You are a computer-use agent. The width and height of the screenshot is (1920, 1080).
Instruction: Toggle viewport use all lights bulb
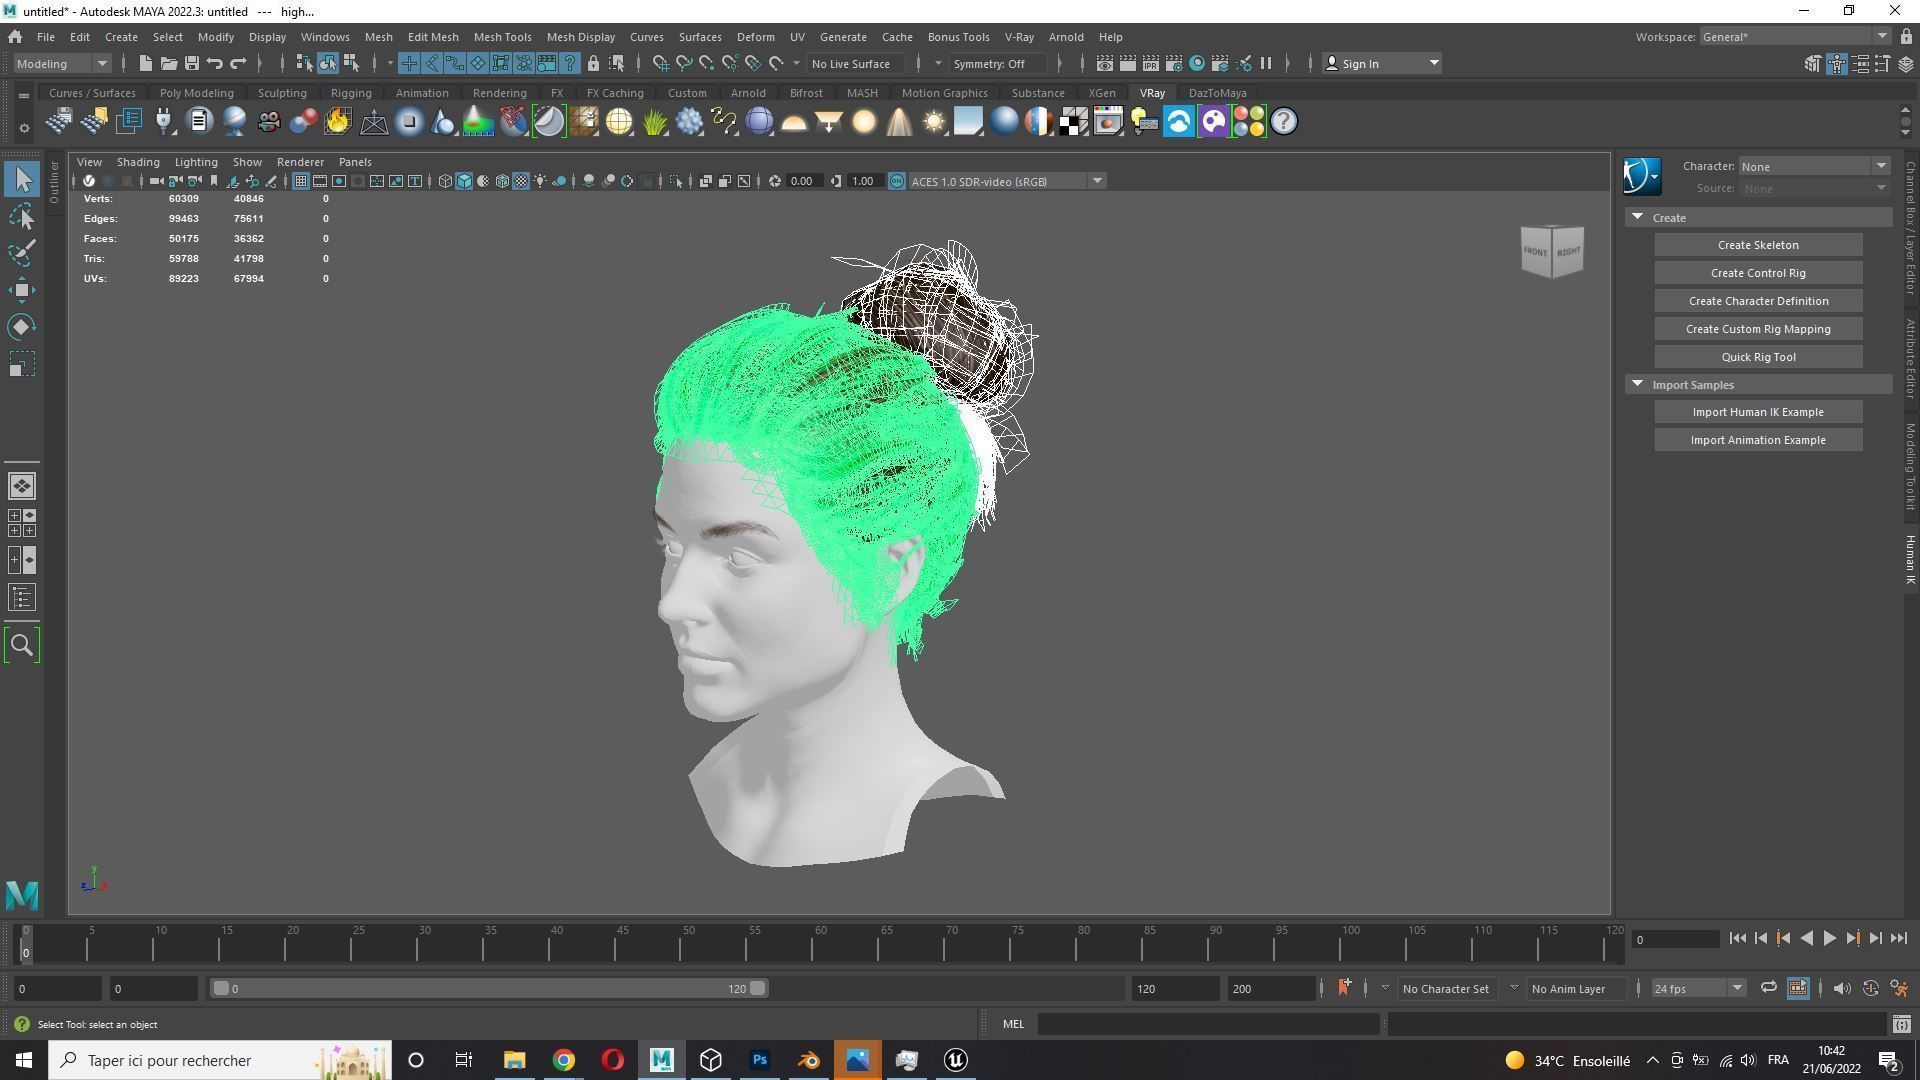[540, 181]
